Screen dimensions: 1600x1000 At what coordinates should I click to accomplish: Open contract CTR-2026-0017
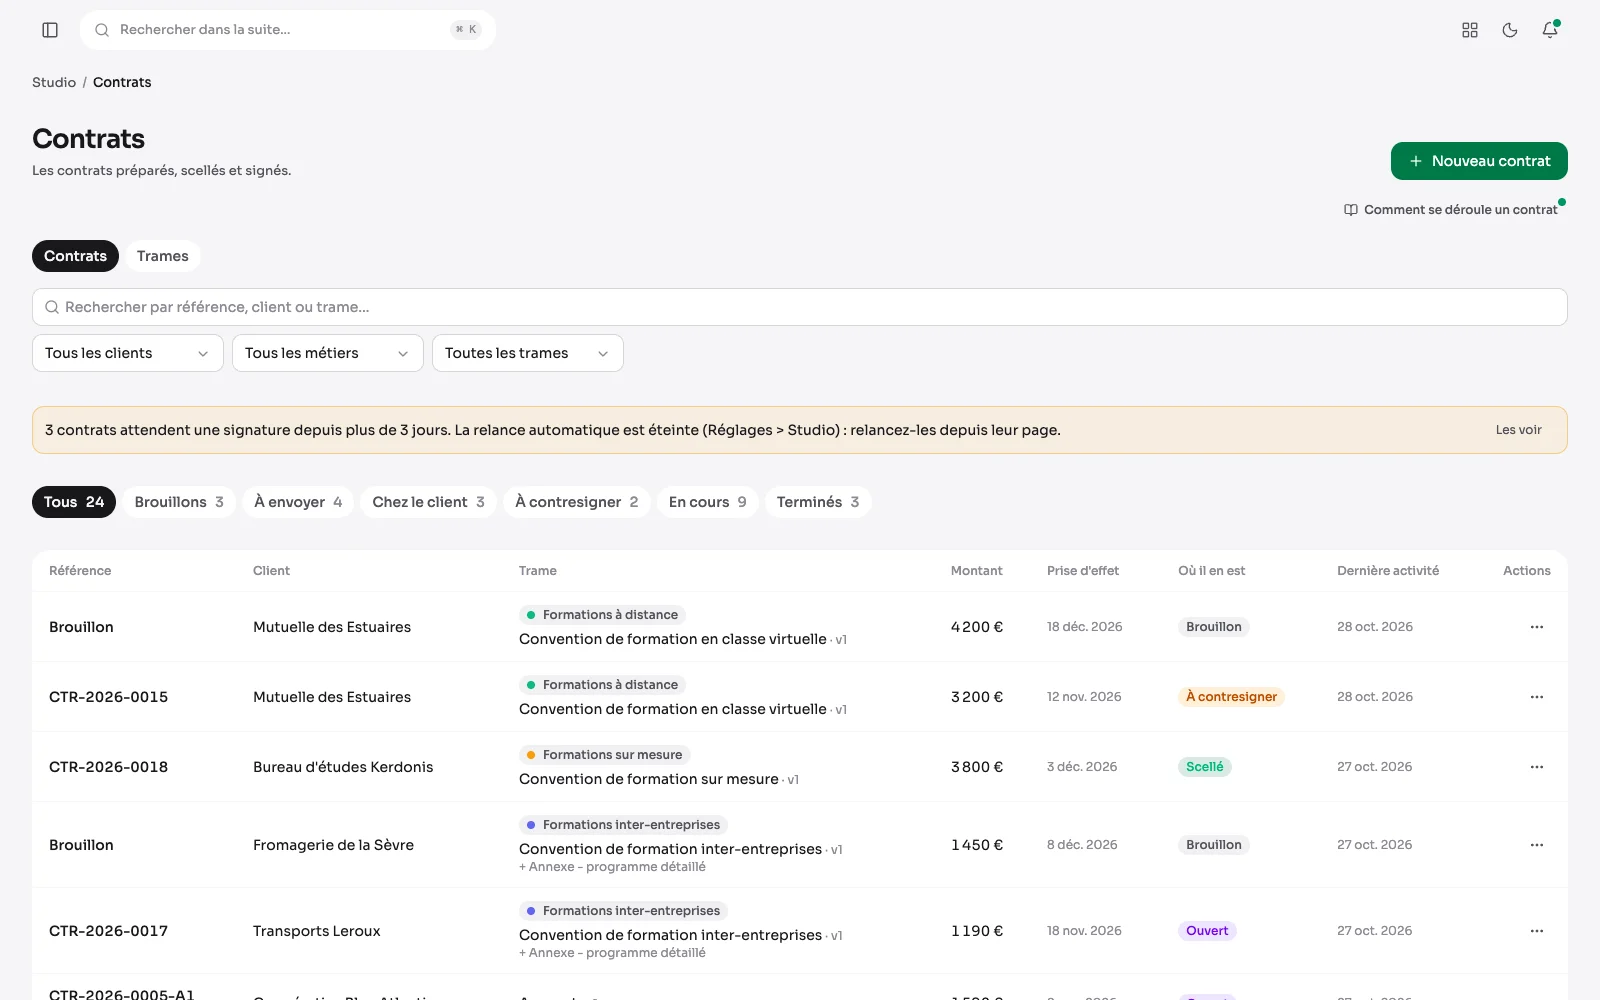108,931
